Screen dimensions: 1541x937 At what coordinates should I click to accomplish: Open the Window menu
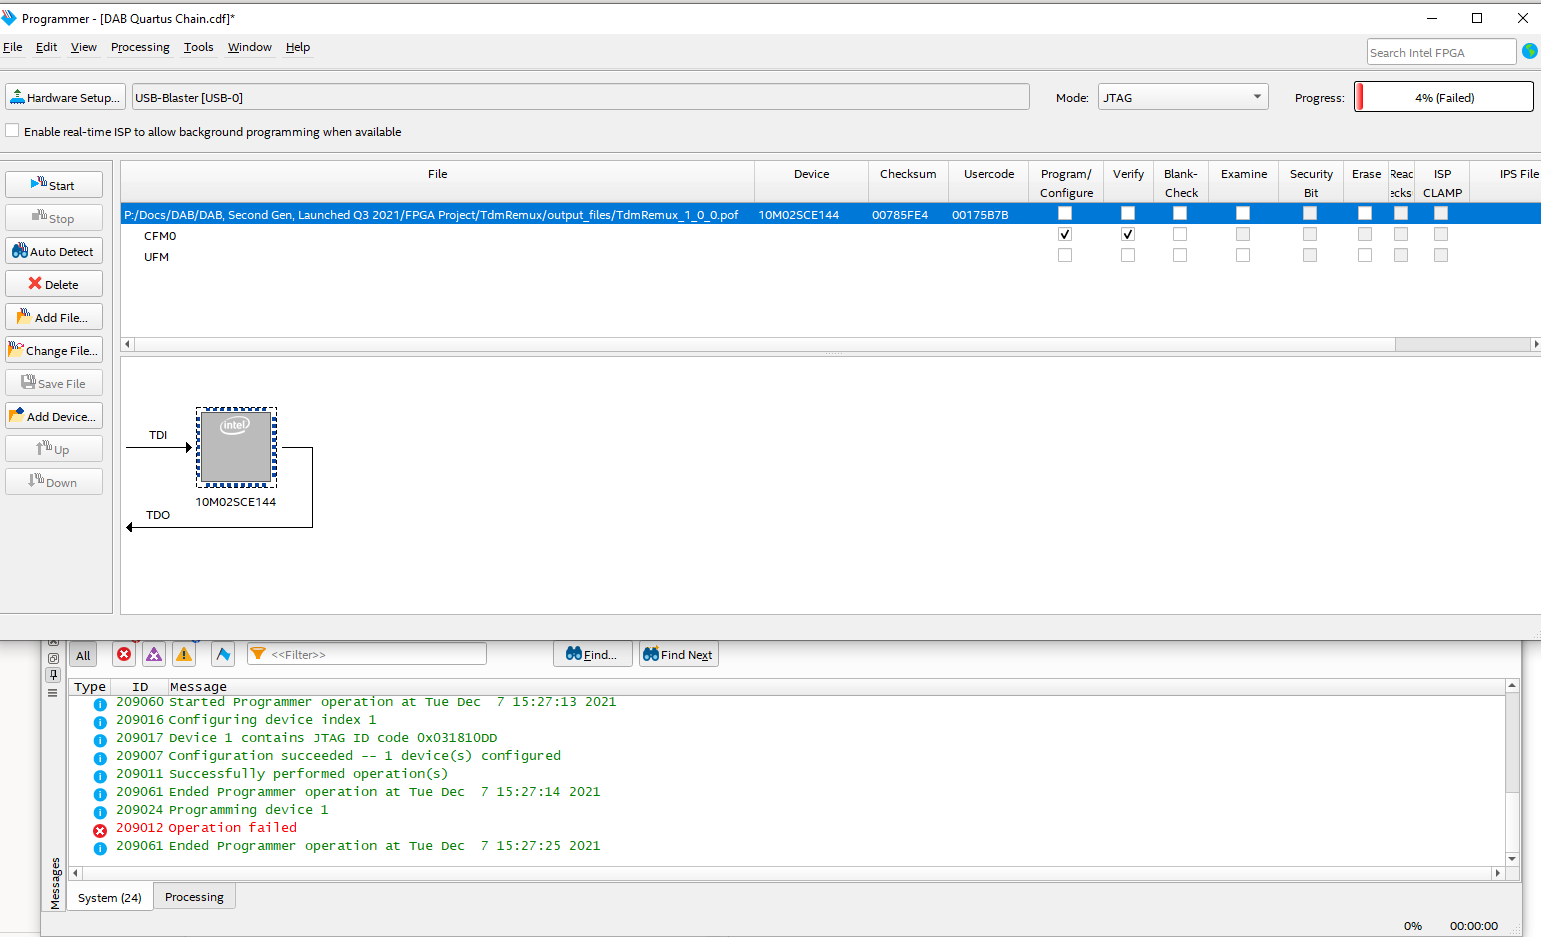250,47
